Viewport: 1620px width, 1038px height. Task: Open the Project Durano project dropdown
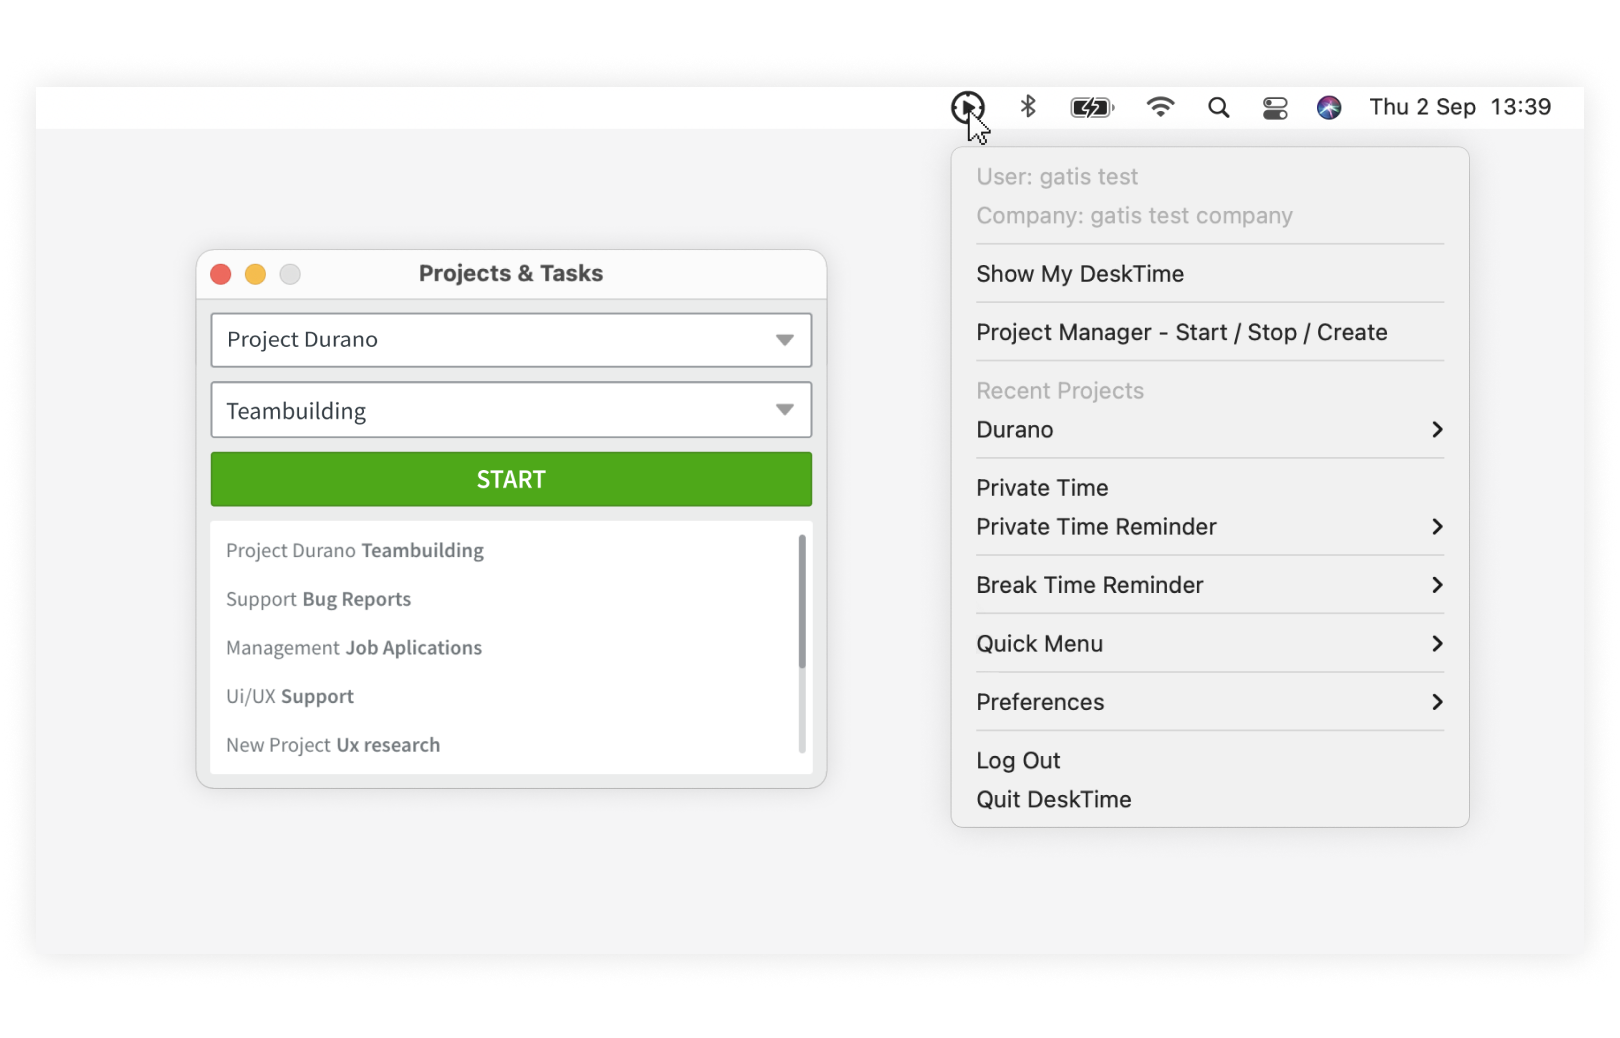pyautogui.click(x=511, y=340)
